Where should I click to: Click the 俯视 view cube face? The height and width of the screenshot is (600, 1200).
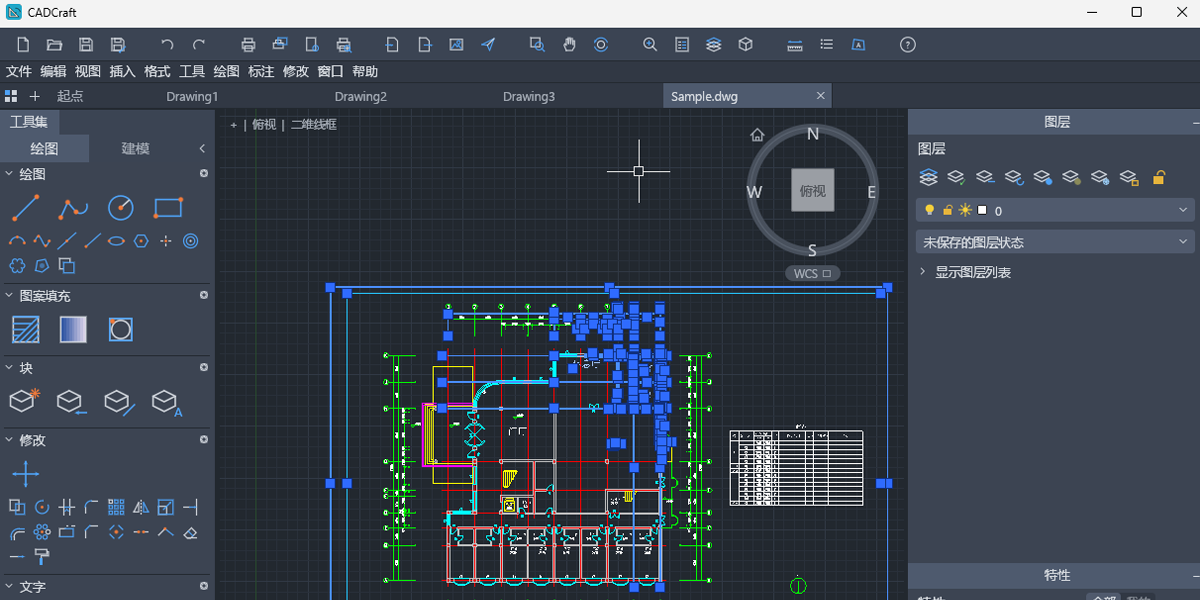(x=813, y=190)
